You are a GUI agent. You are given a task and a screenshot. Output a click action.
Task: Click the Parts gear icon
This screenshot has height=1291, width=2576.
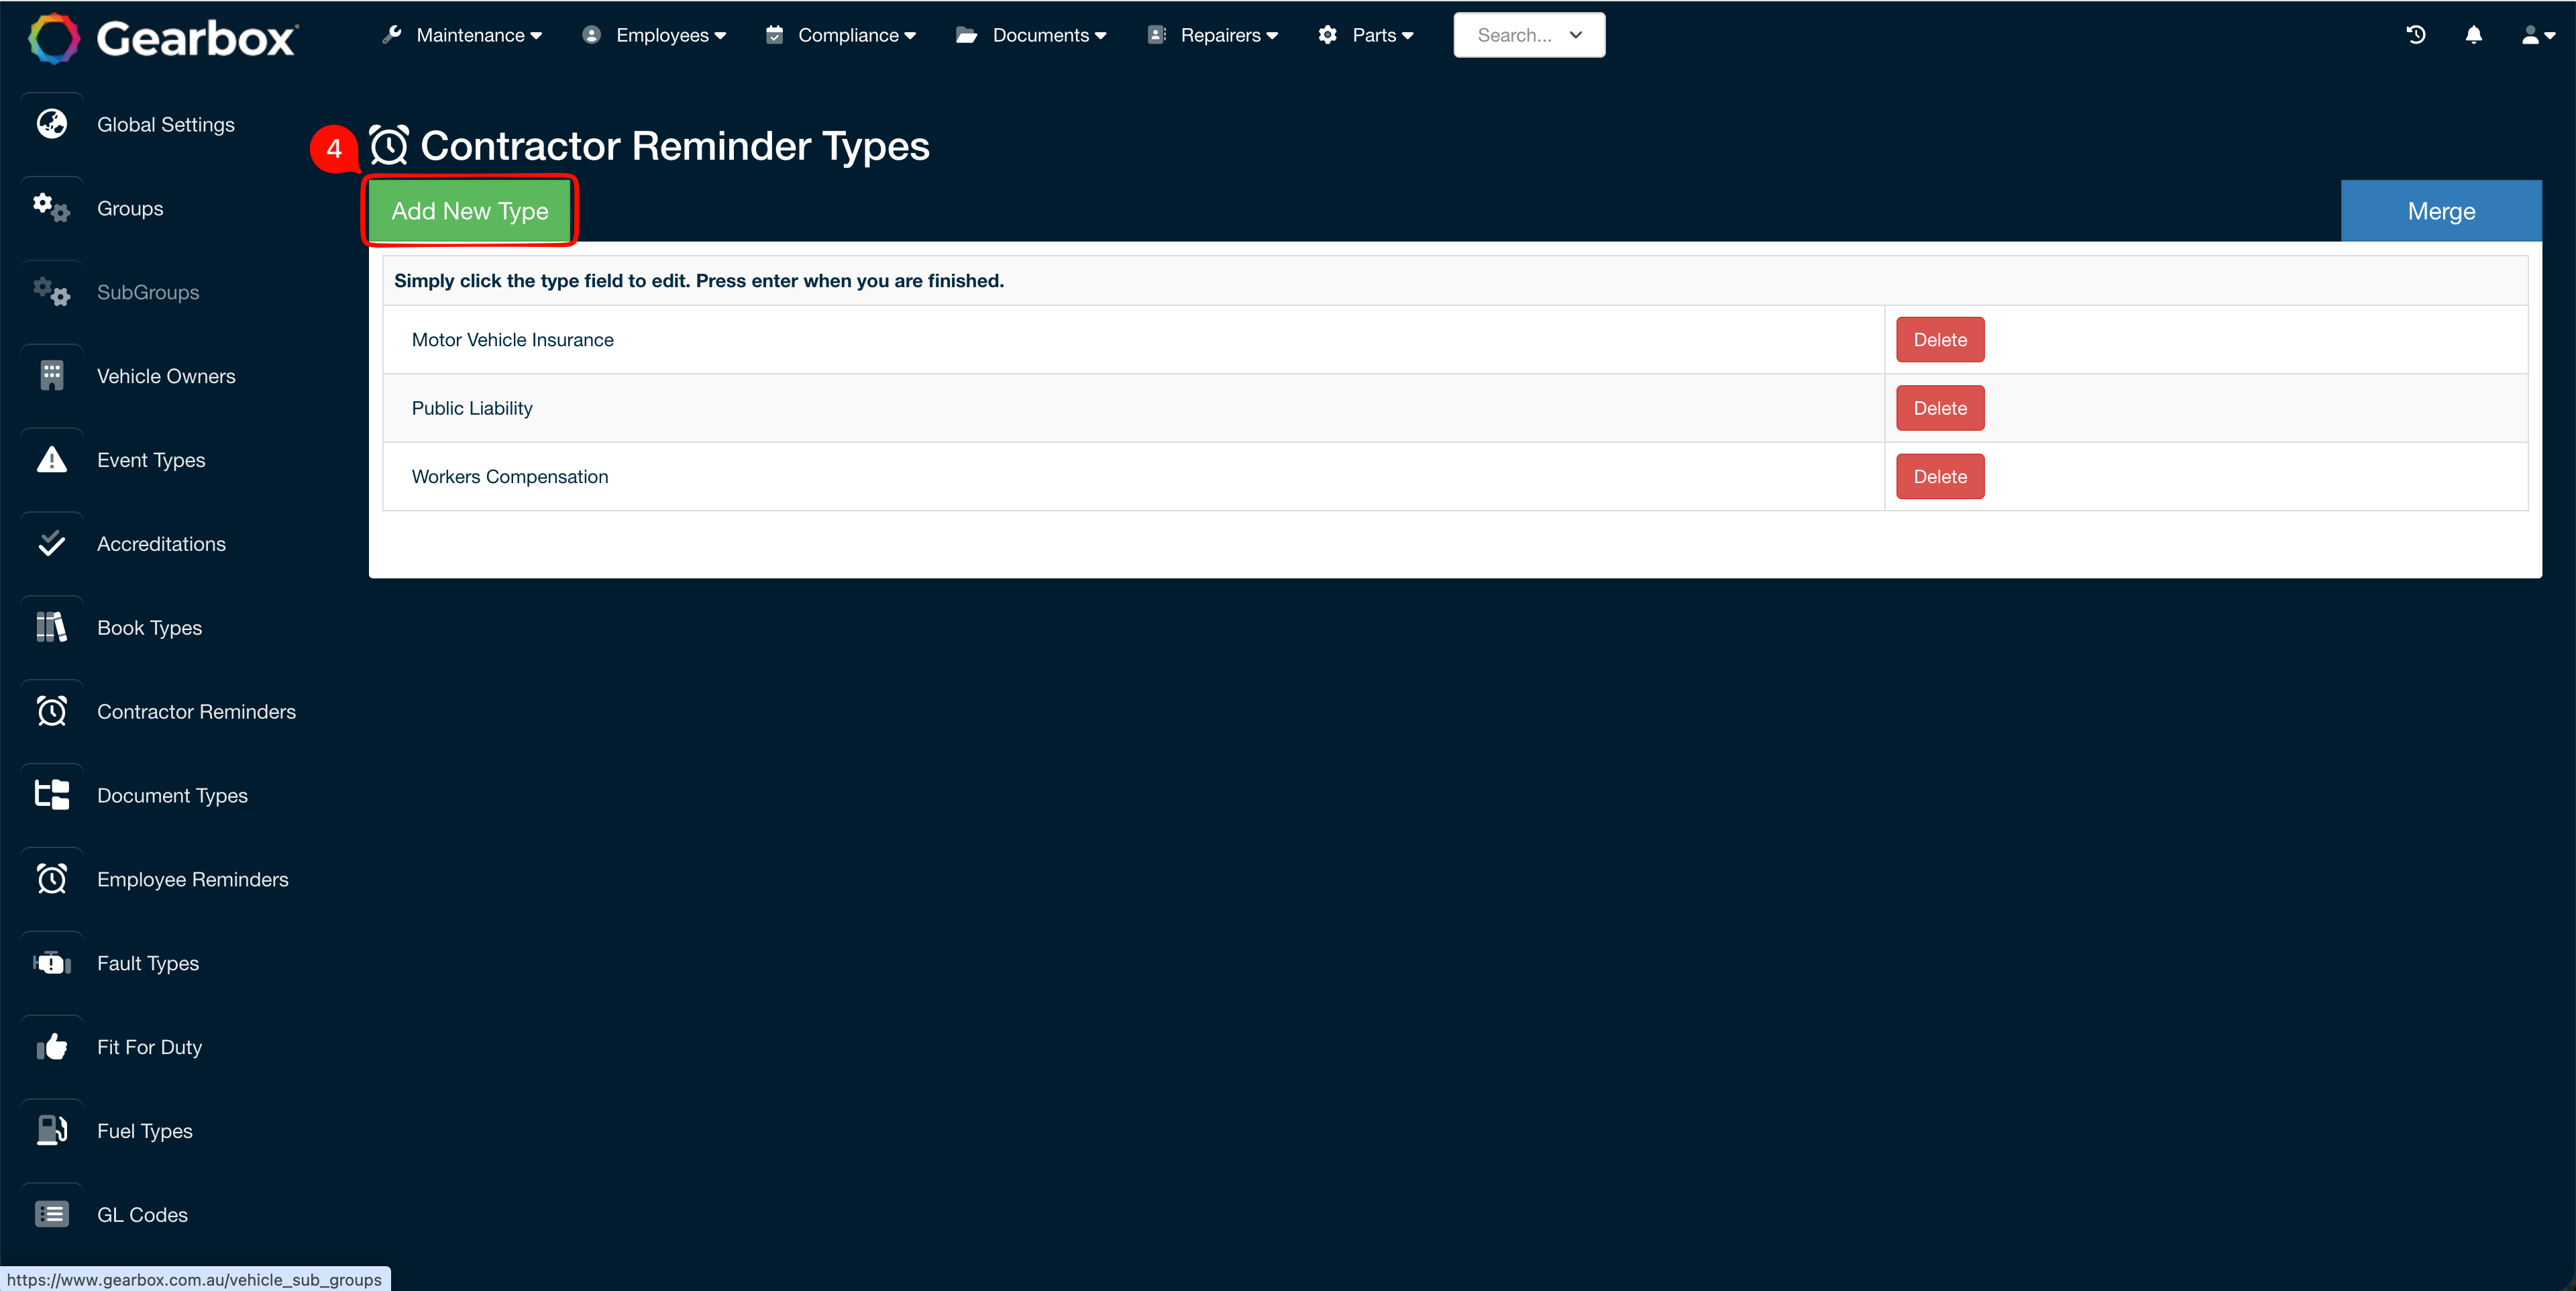pos(1328,35)
